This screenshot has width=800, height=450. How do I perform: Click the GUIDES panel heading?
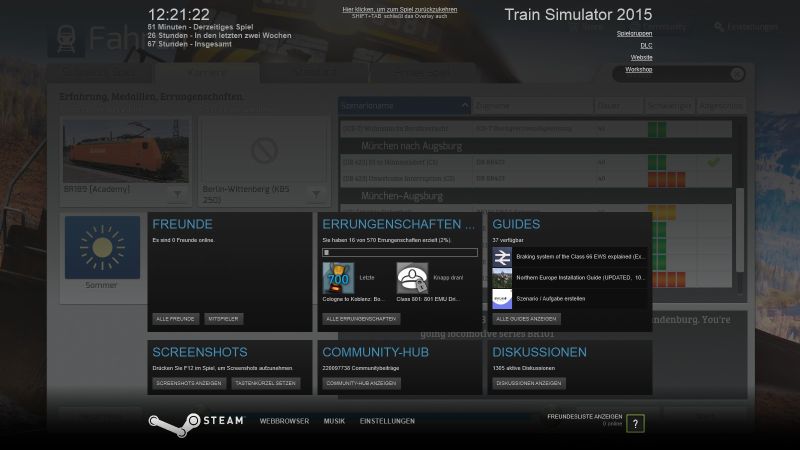[516, 224]
